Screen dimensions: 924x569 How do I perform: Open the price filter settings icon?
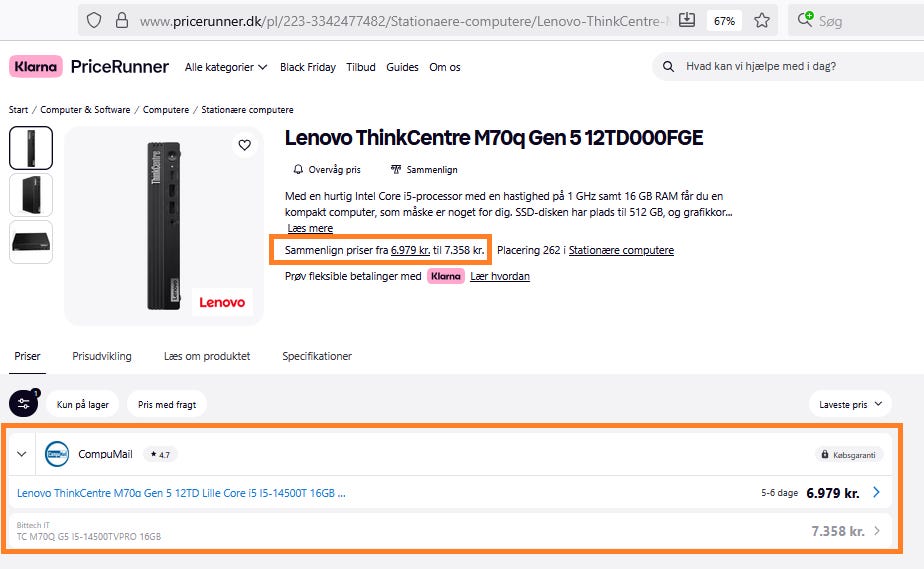click(x=23, y=403)
